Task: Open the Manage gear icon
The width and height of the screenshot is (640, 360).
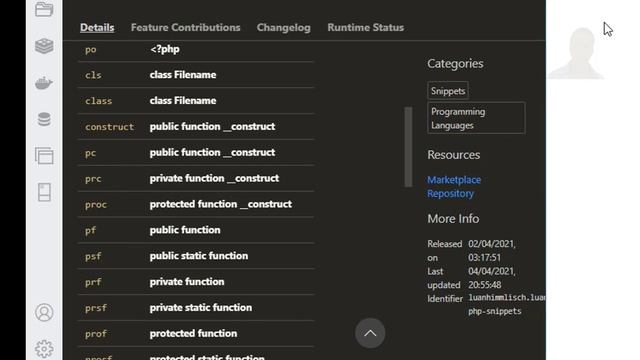Action: click(x=44, y=349)
